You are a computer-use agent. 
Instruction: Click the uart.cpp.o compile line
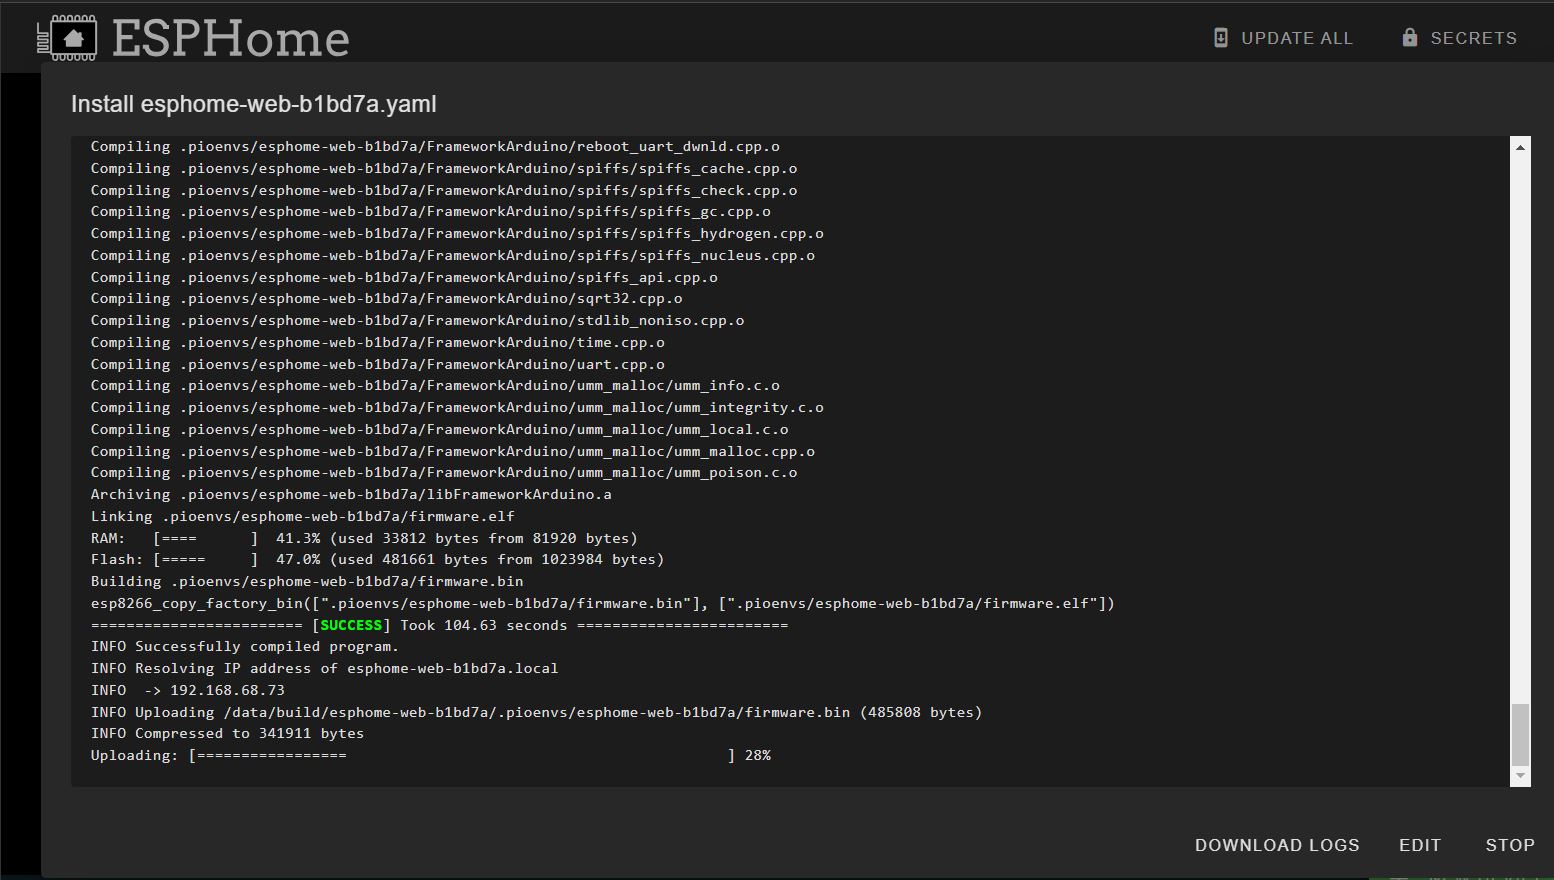[x=378, y=365]
